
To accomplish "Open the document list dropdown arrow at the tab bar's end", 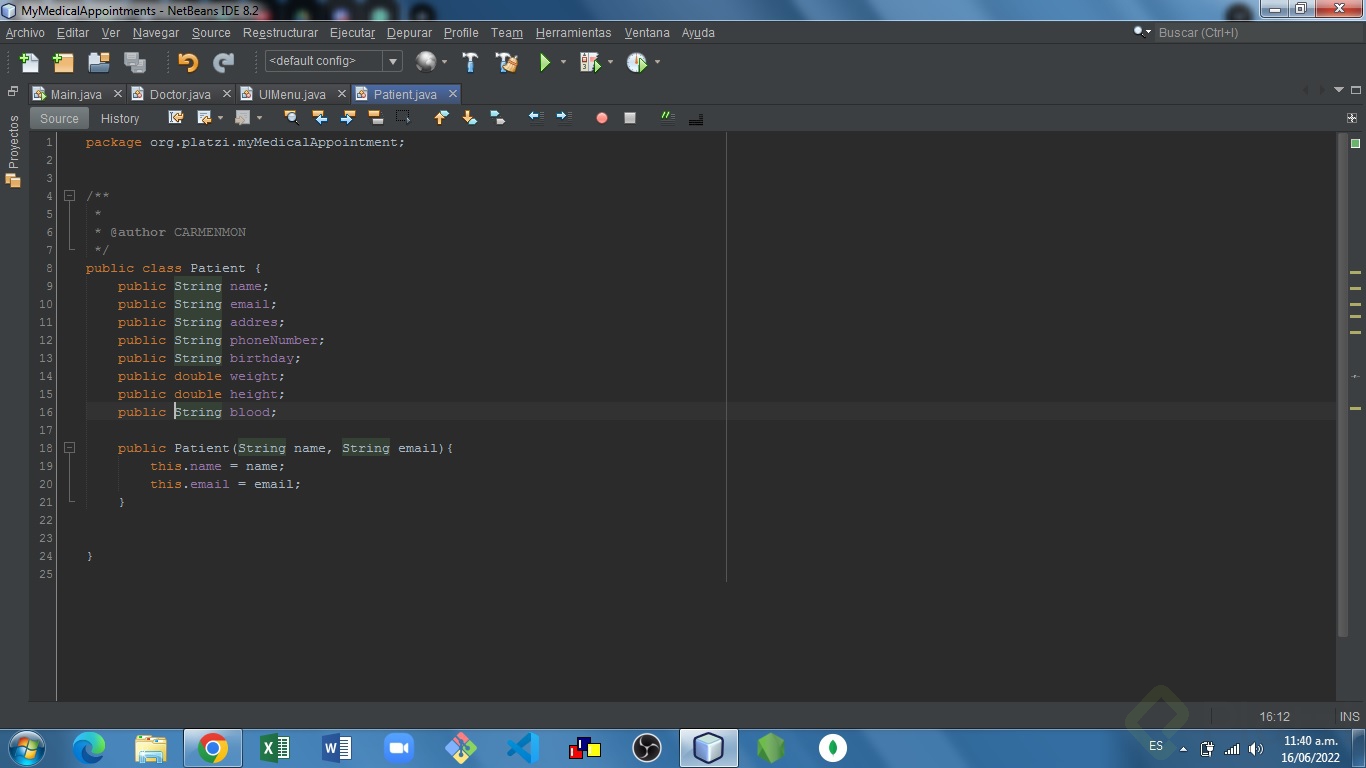I will [x=1339, y=90].
